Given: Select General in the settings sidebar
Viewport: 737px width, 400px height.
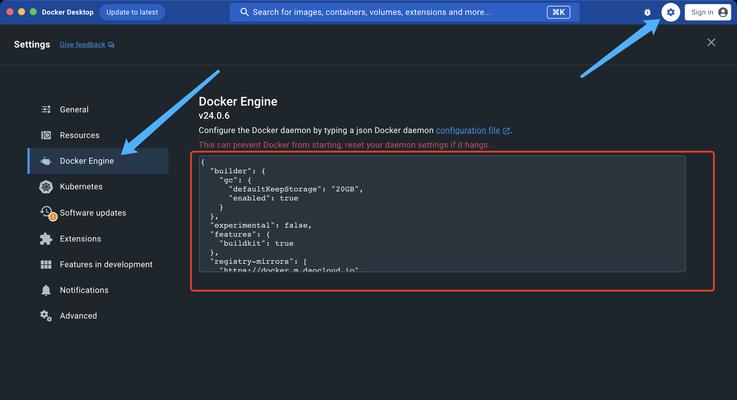Looking at the screenshot, I should coord(98,110).
